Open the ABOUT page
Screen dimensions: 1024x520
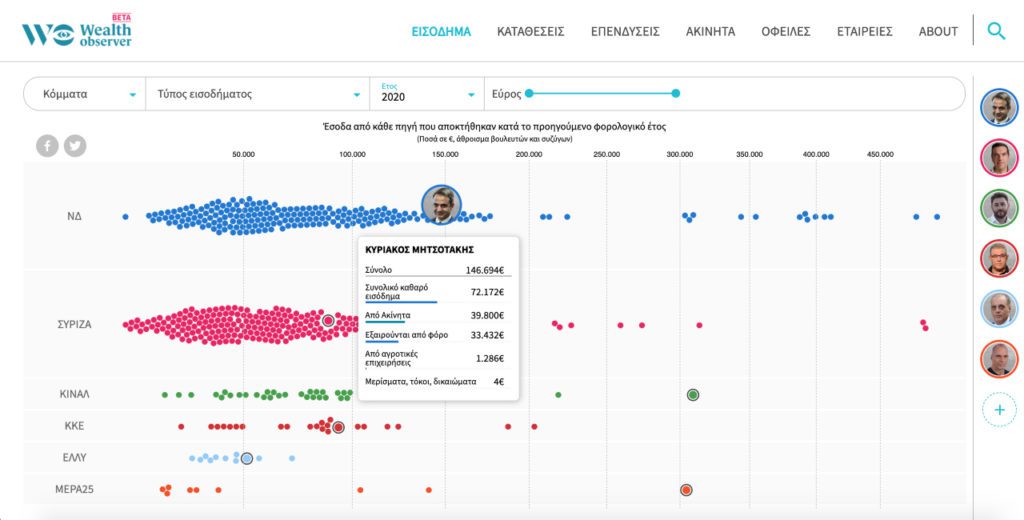point(938,31)
